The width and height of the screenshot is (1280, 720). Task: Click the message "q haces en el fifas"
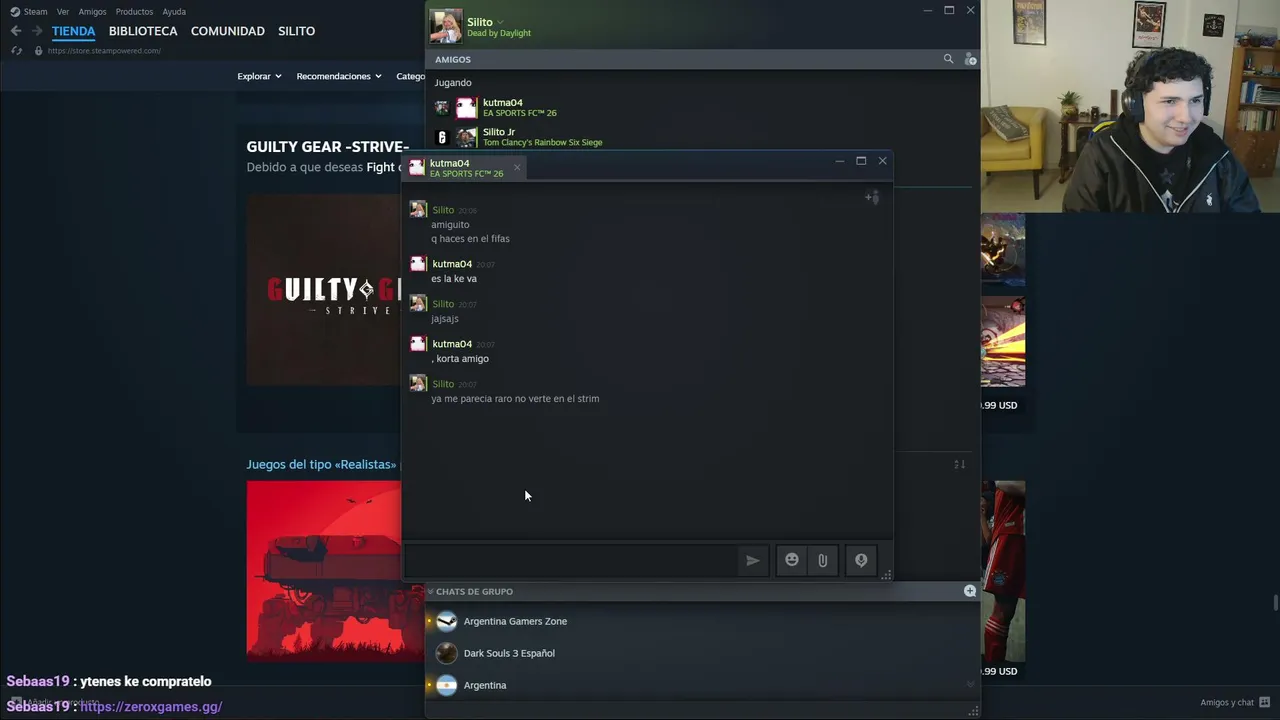[x=470, y=239]
